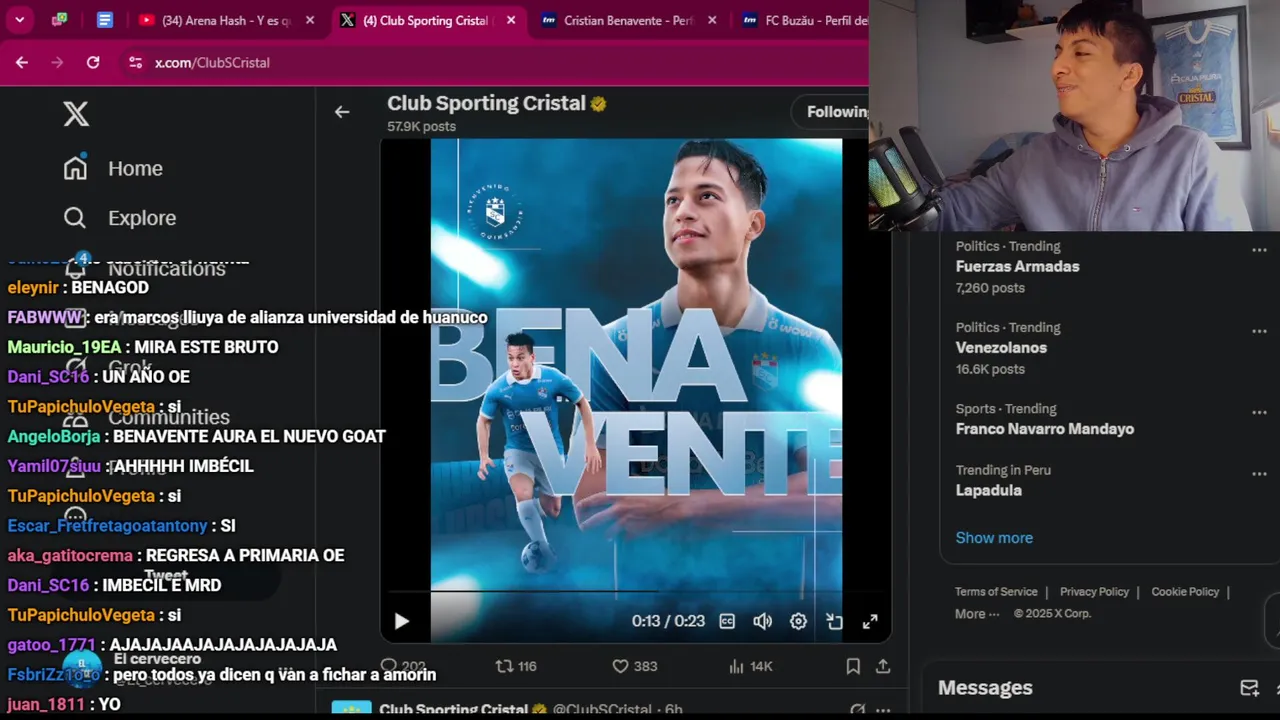This screenshot has height=720, width=1280.
Task: Open the Fuerzas Armadas trending topic
Action: pyautogui.click(x=1017, y=267)
